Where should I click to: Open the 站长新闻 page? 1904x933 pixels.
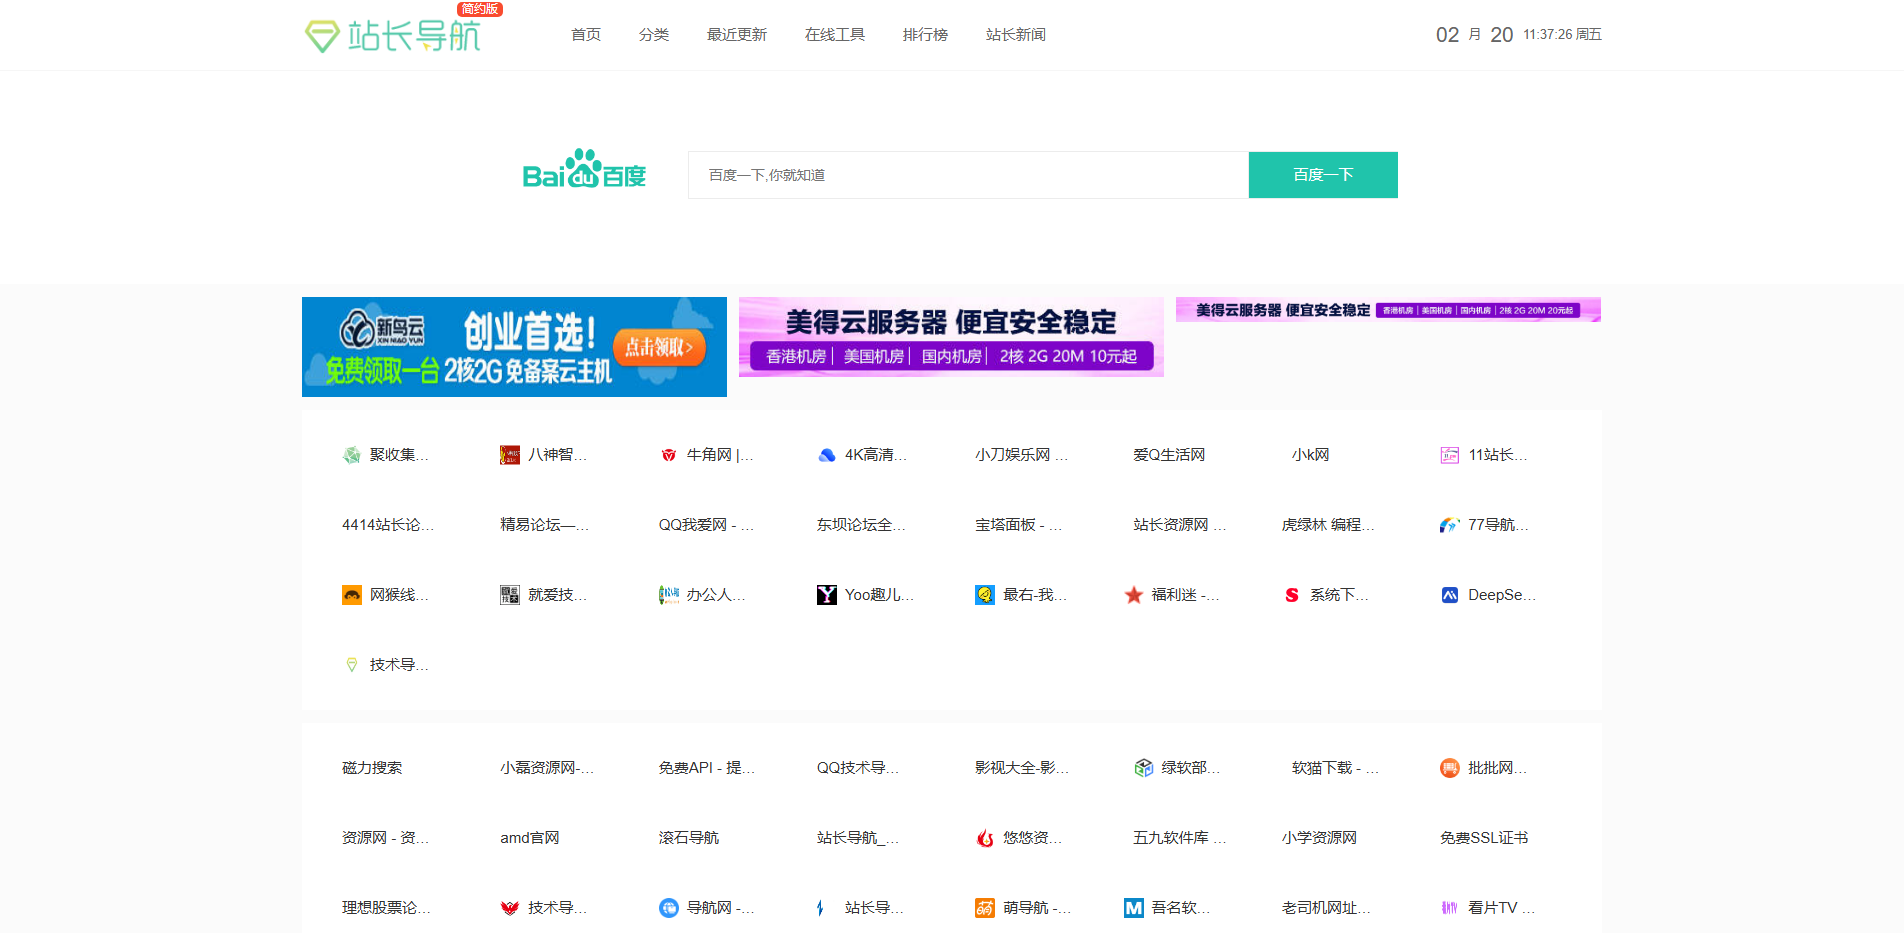click(x=1014, y=34)
